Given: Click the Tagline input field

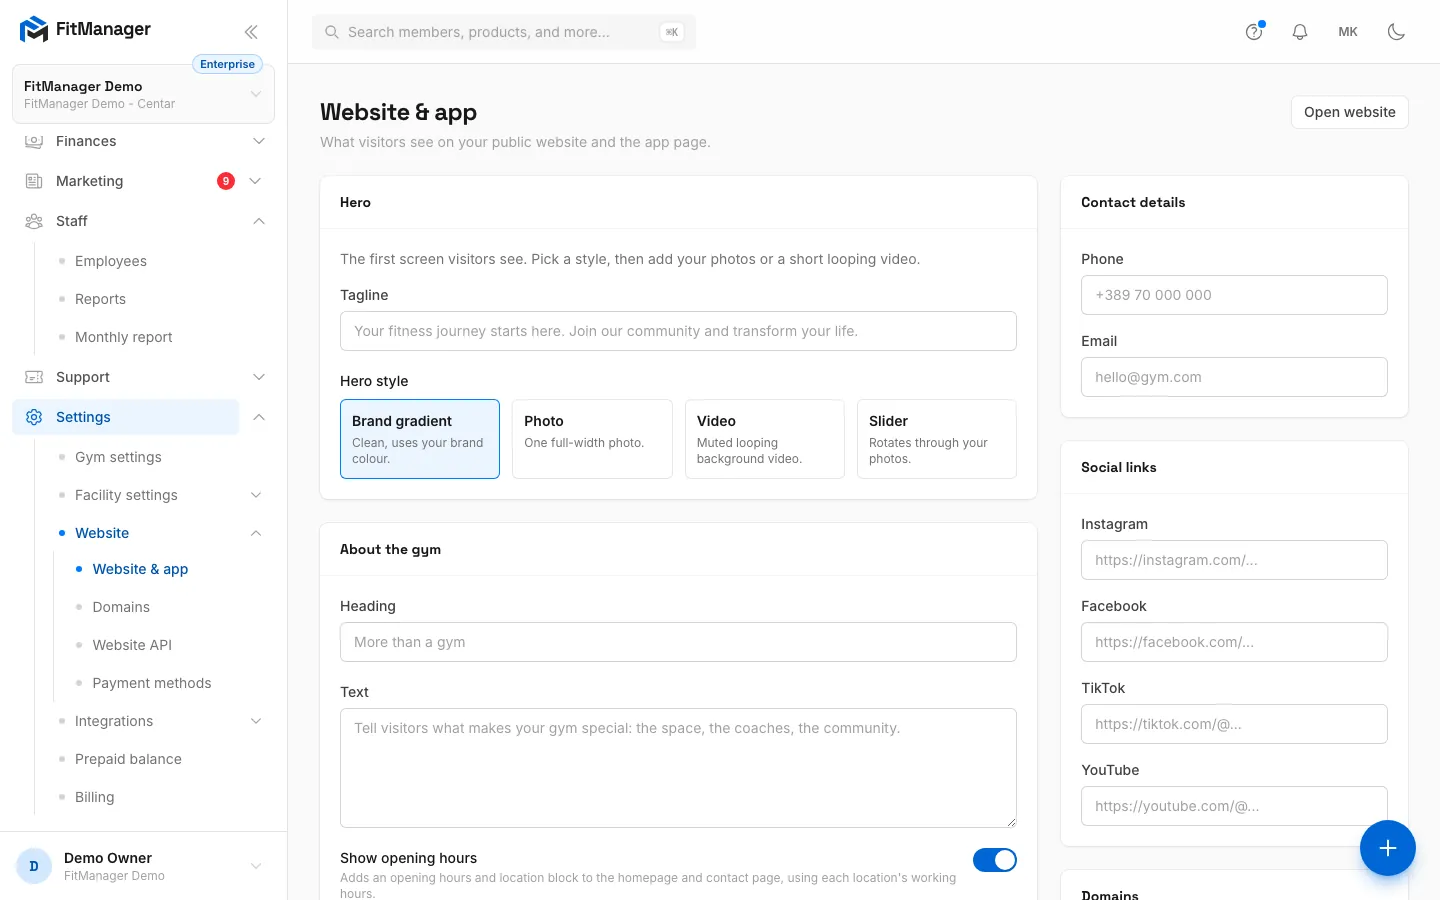Looking at the screenshot, I should (678, 331).
